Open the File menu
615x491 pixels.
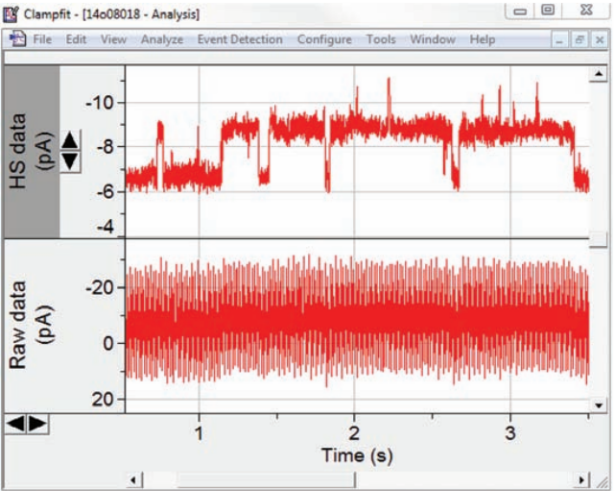click(42, 40)
